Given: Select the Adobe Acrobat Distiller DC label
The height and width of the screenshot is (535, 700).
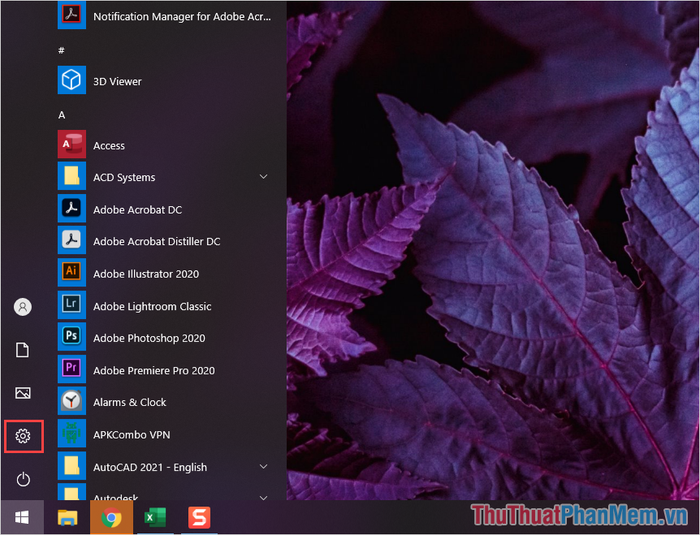Looking at the screenshot, I should click(x=157, y=241).
